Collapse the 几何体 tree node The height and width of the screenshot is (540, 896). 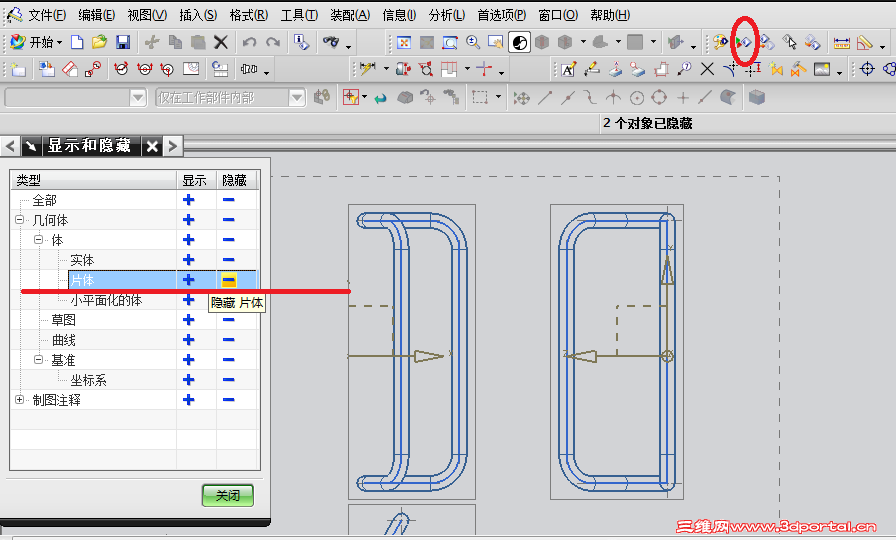point(19,219)
